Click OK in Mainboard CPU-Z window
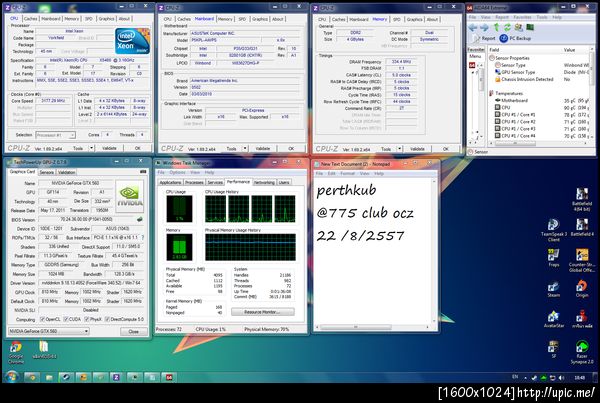 pyautogui.click(x=291, y=148)
